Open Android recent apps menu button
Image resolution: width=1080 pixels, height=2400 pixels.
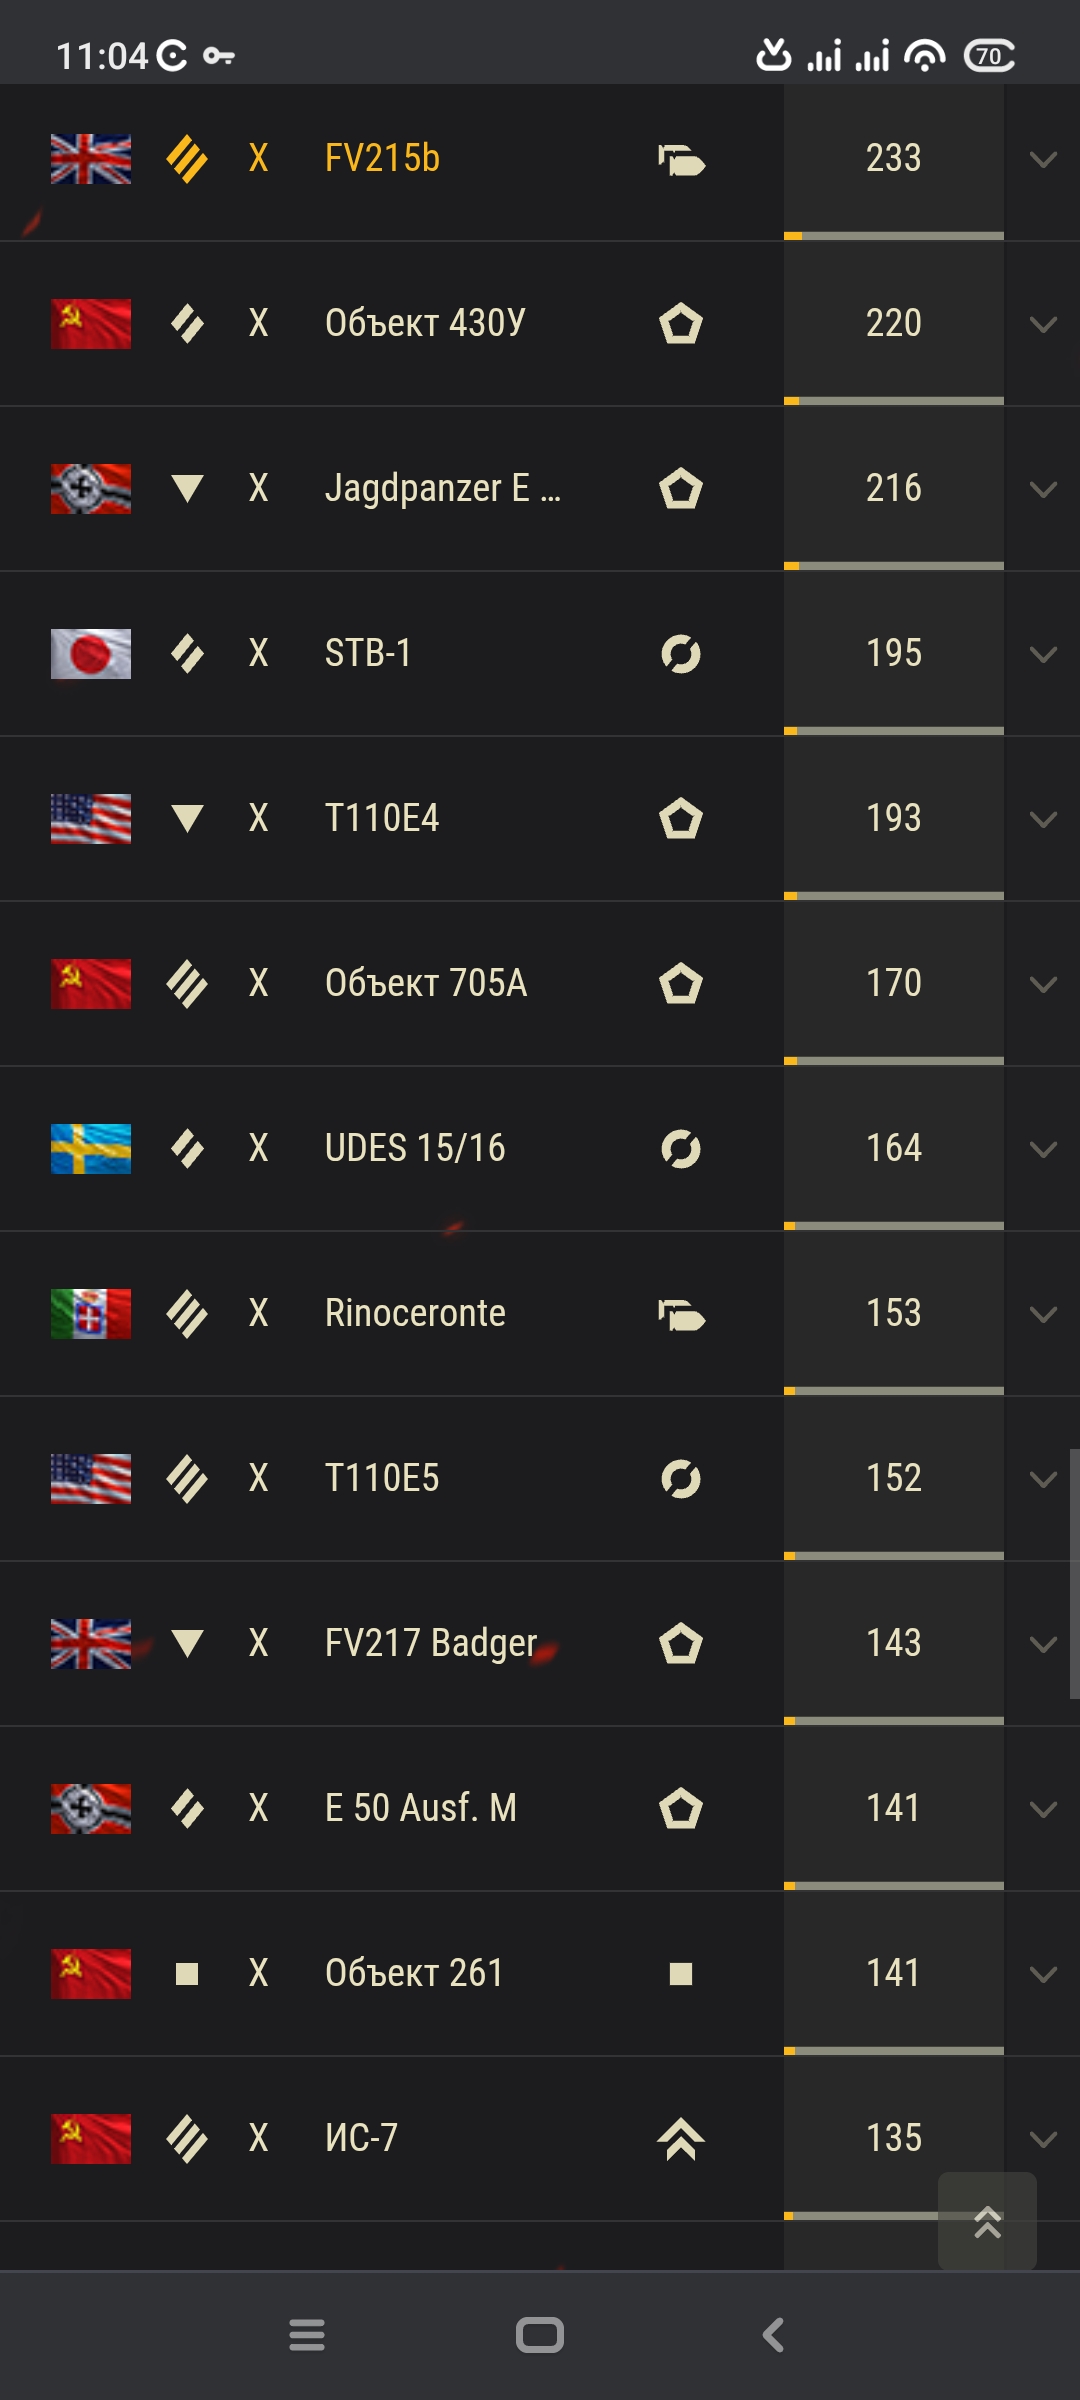[307, 2335]
